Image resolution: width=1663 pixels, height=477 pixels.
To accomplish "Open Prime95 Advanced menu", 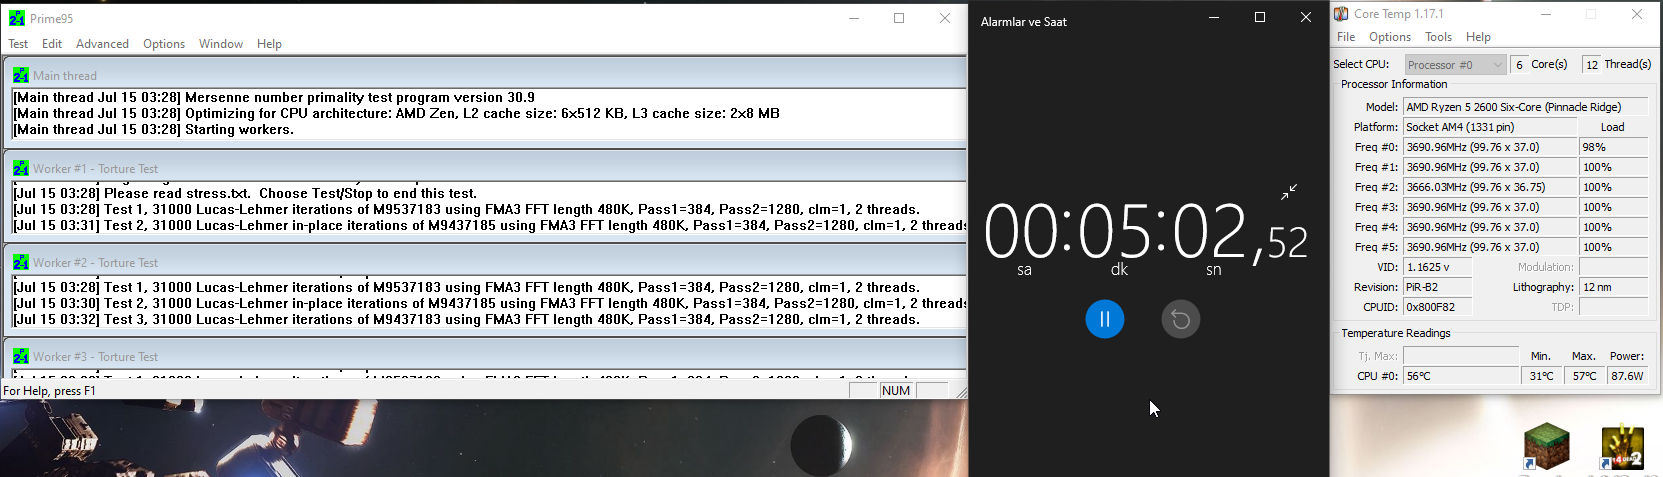I will (x=102, y=44).
